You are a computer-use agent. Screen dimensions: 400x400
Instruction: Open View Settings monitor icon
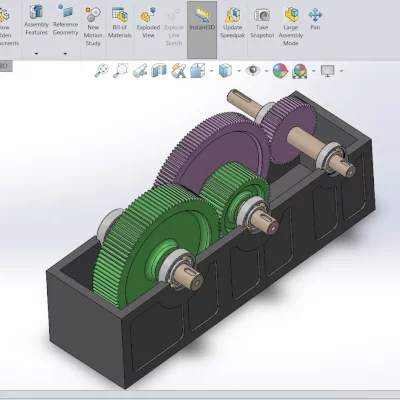click(x=327, y=71)
